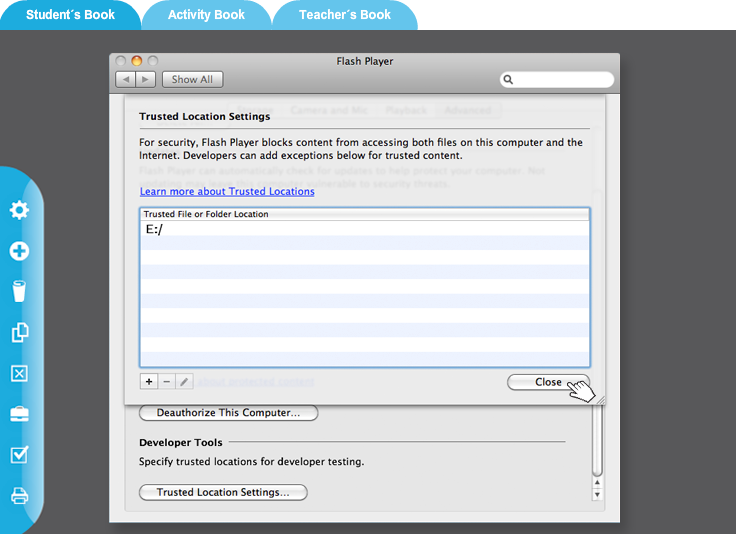The height and width of the screenshot is (534, 736).
Task: Click the Show All button
Action: (192, 79)
